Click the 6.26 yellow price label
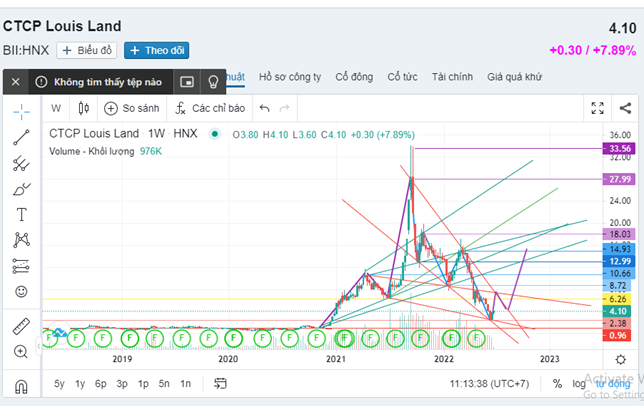Viewport: 644px width, 406px height. 617,299
